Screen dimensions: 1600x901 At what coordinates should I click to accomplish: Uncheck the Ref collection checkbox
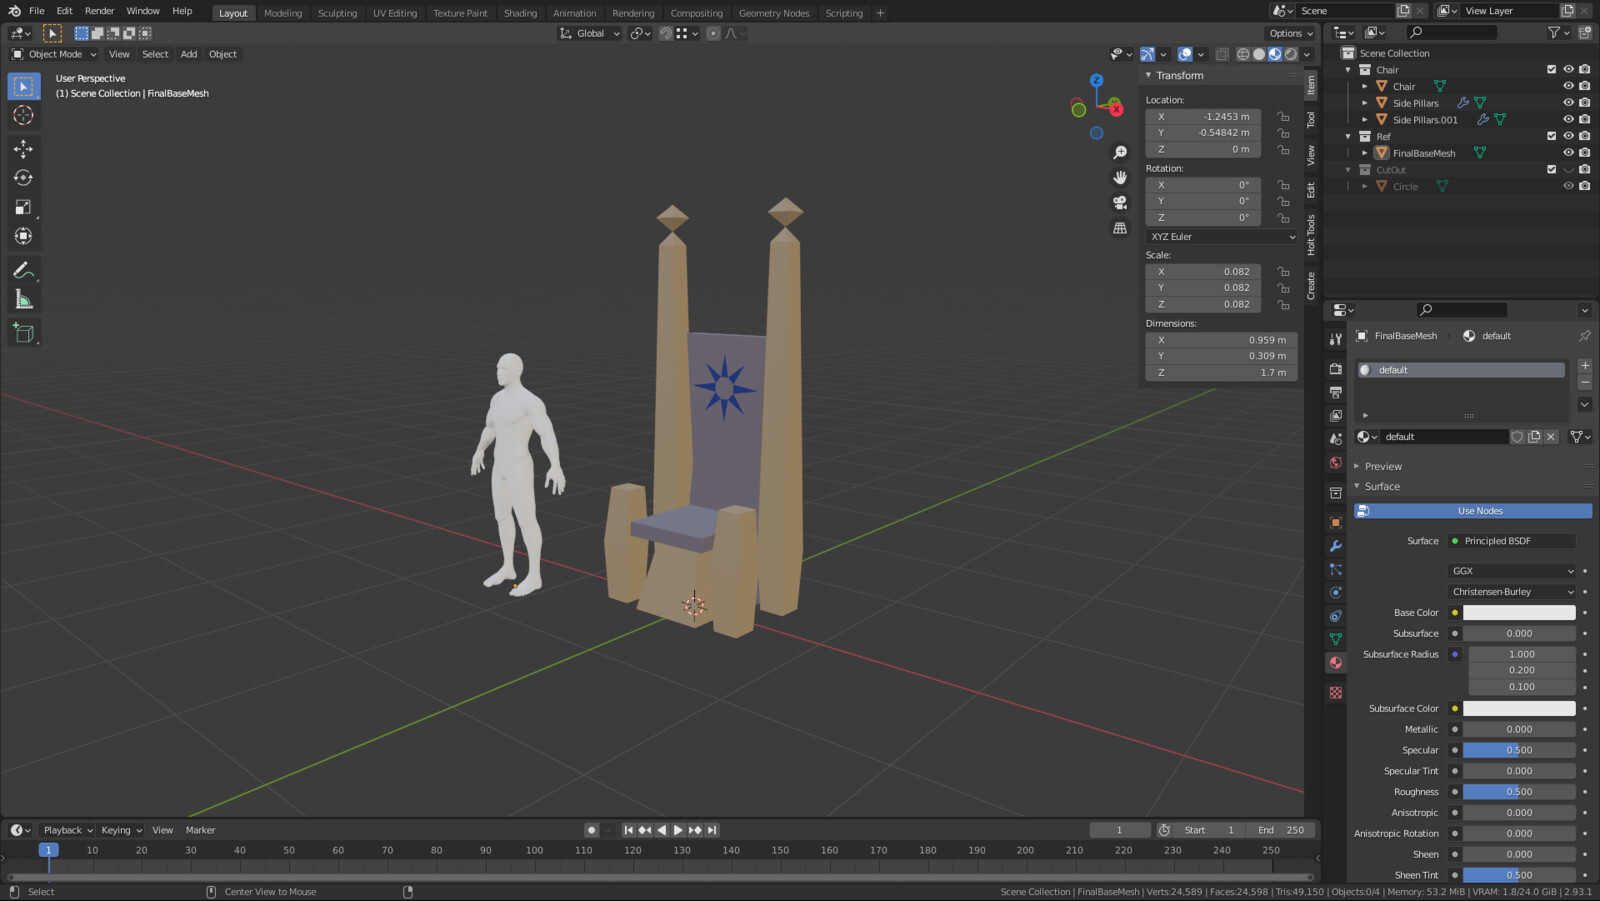click(1551, 136)
